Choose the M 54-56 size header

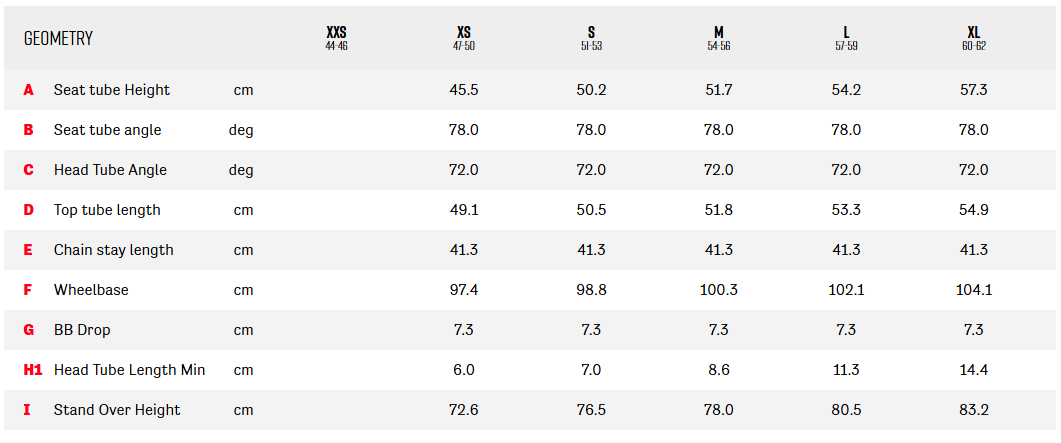718,38
